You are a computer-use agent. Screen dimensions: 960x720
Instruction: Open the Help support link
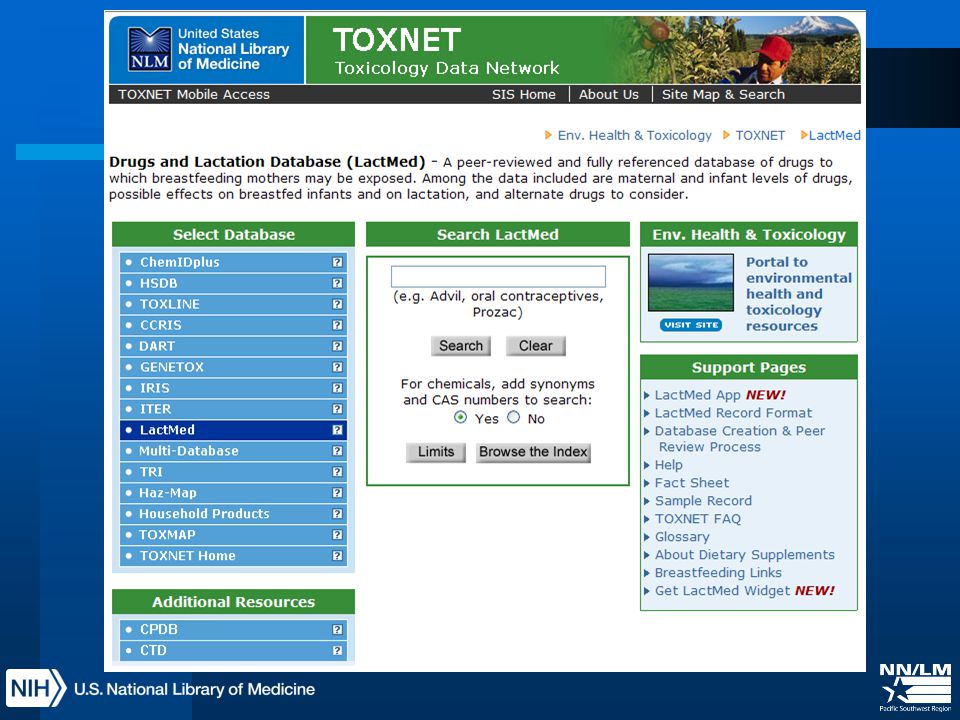coord(669,465)
